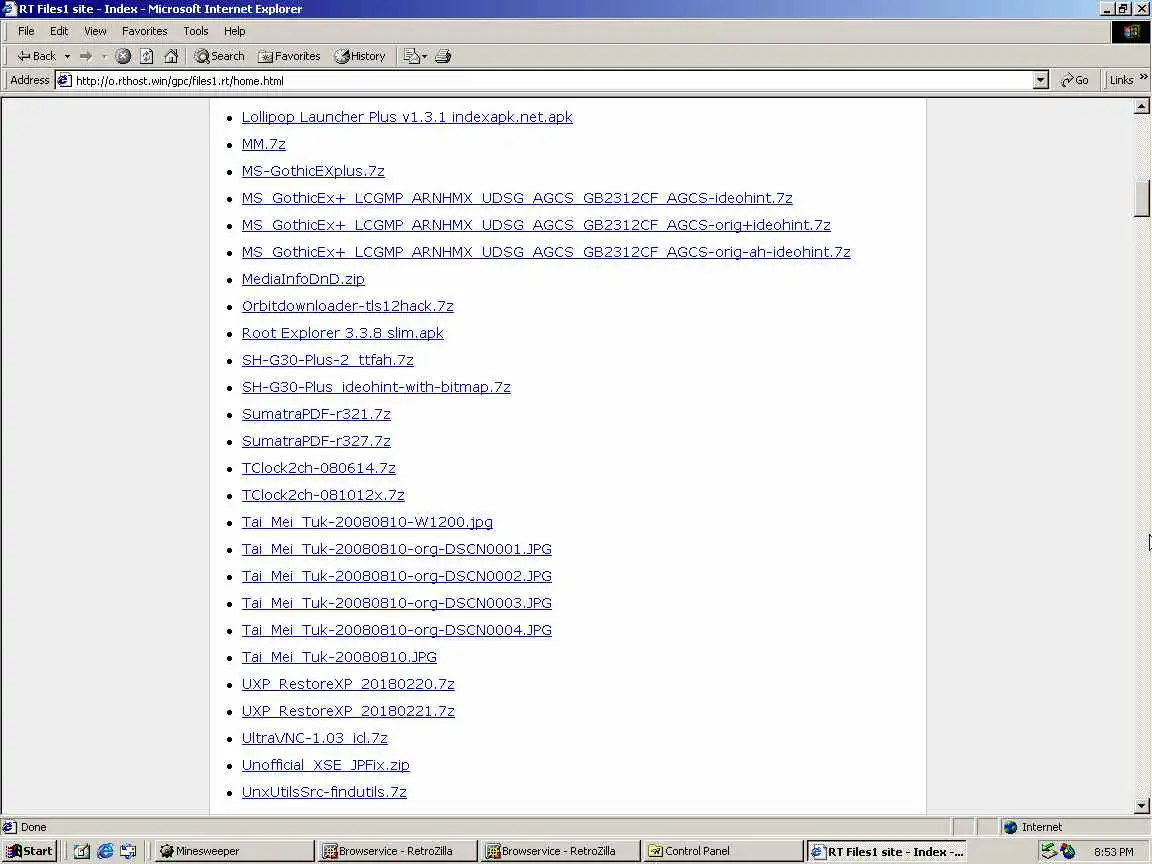Click the page icon in the Address bar
This screenshot has height=864, width=1152.
tap(65, 80)
